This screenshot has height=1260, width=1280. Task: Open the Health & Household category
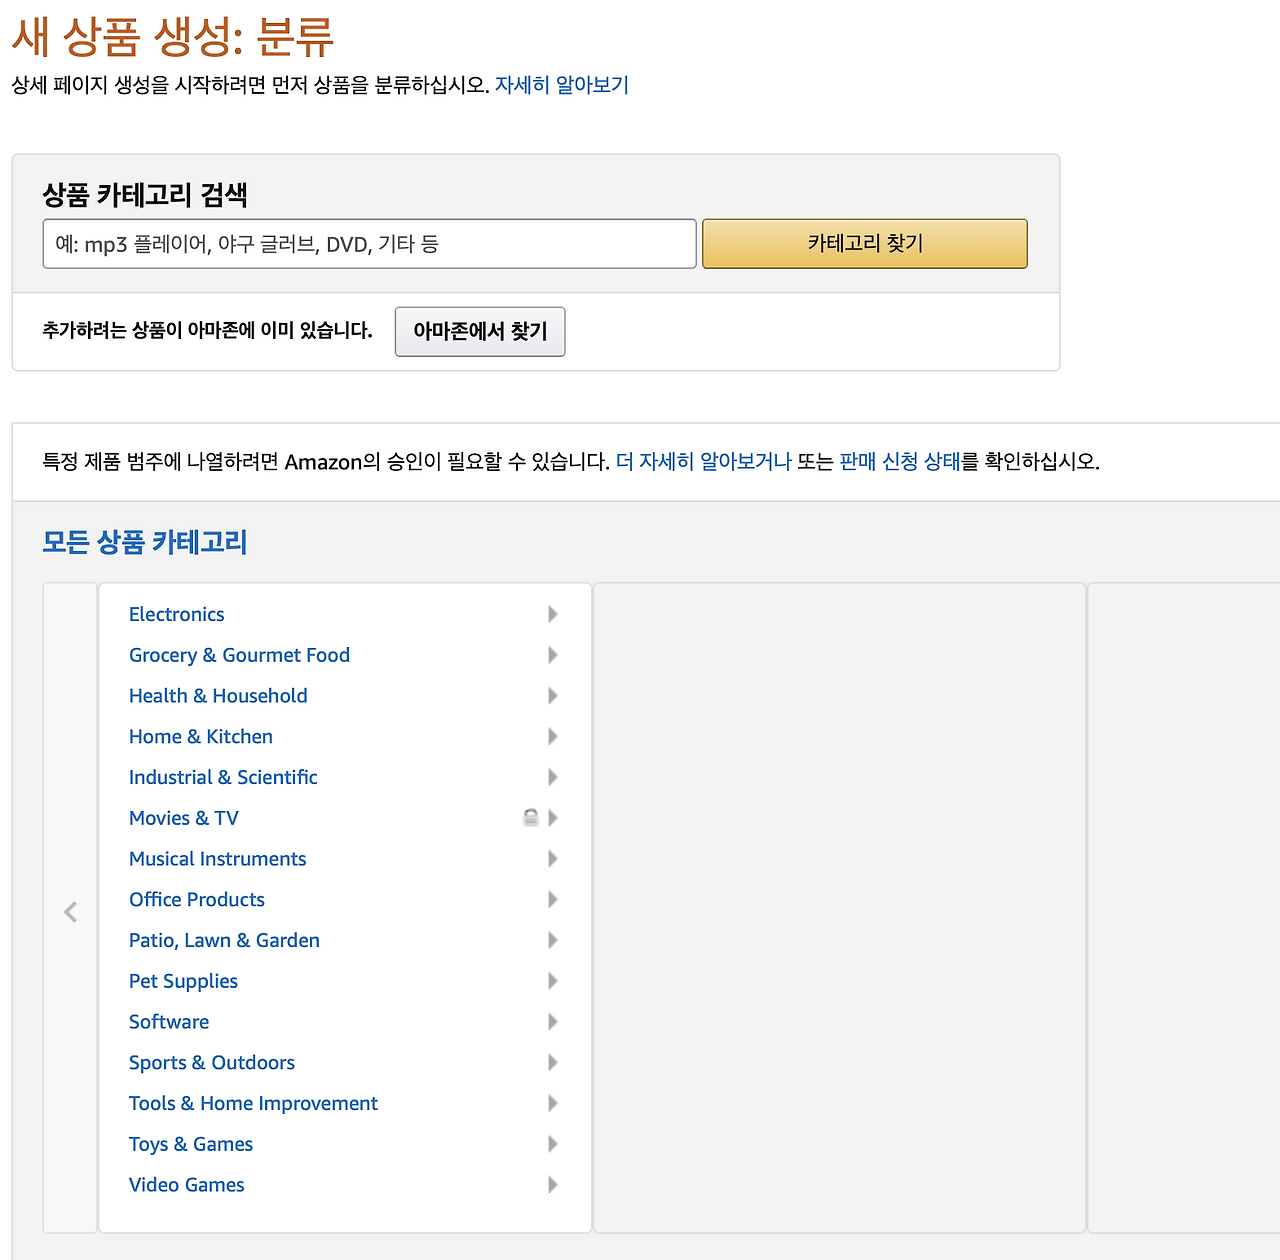[x=218, y=696]
